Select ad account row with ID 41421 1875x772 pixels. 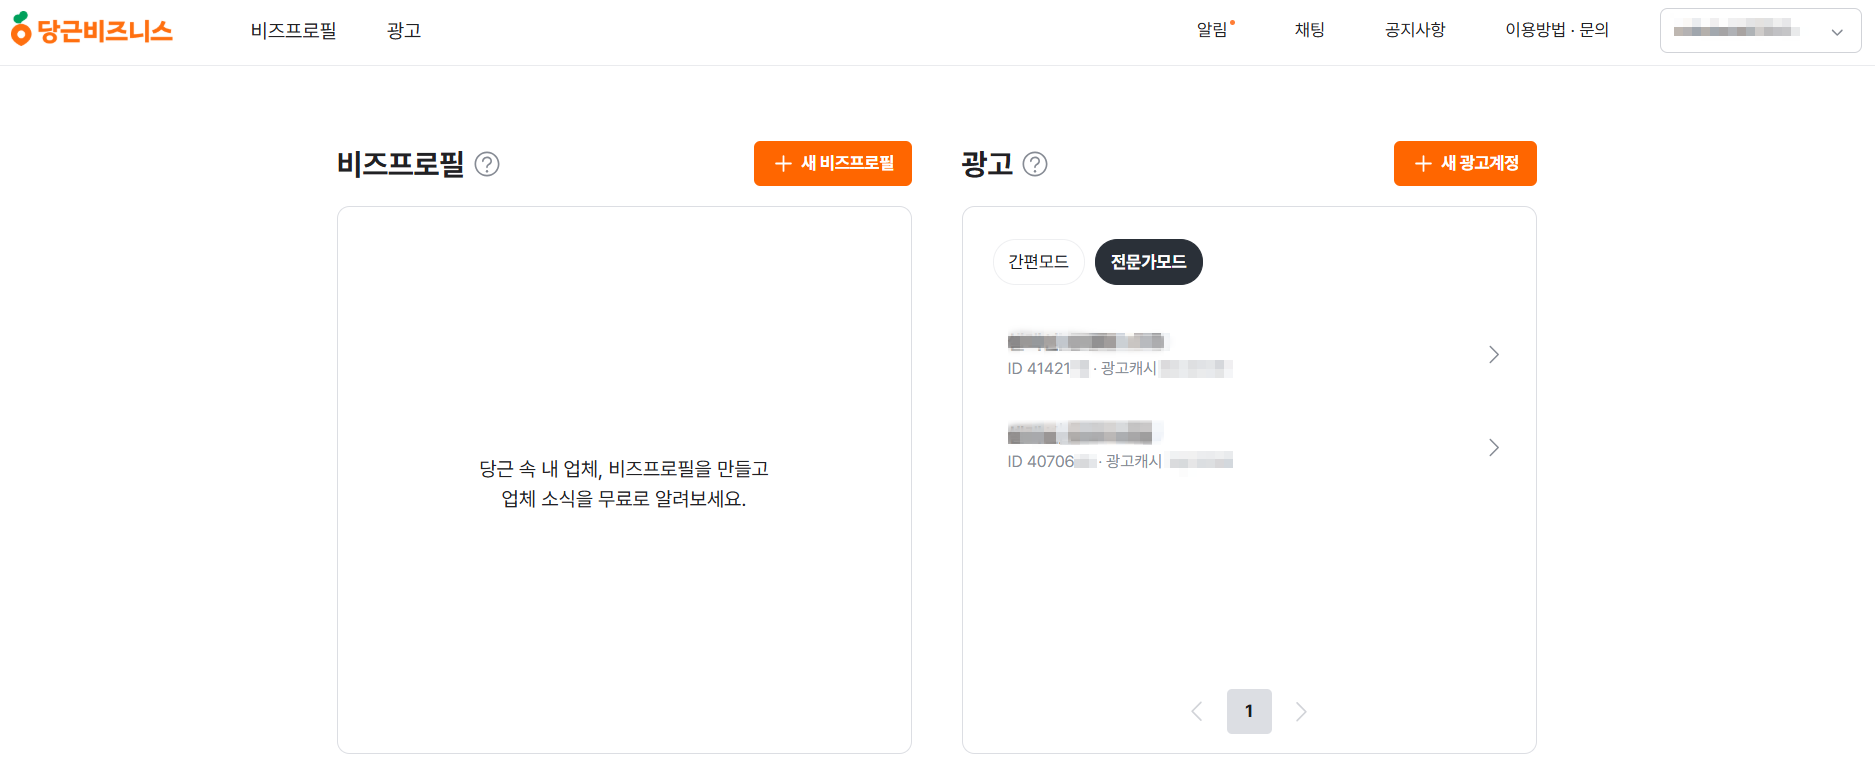(1249, 355)
